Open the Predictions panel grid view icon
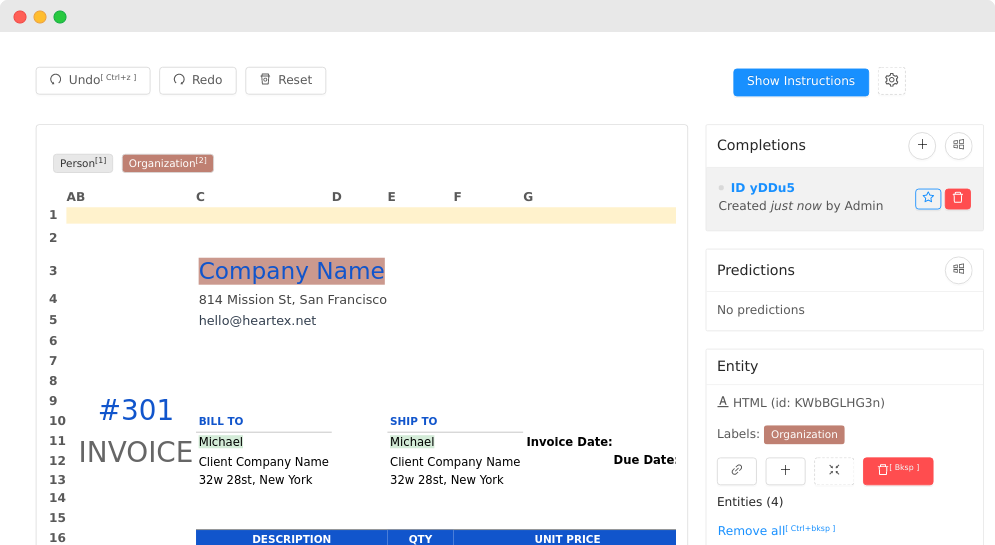 [x=958, y=270]
